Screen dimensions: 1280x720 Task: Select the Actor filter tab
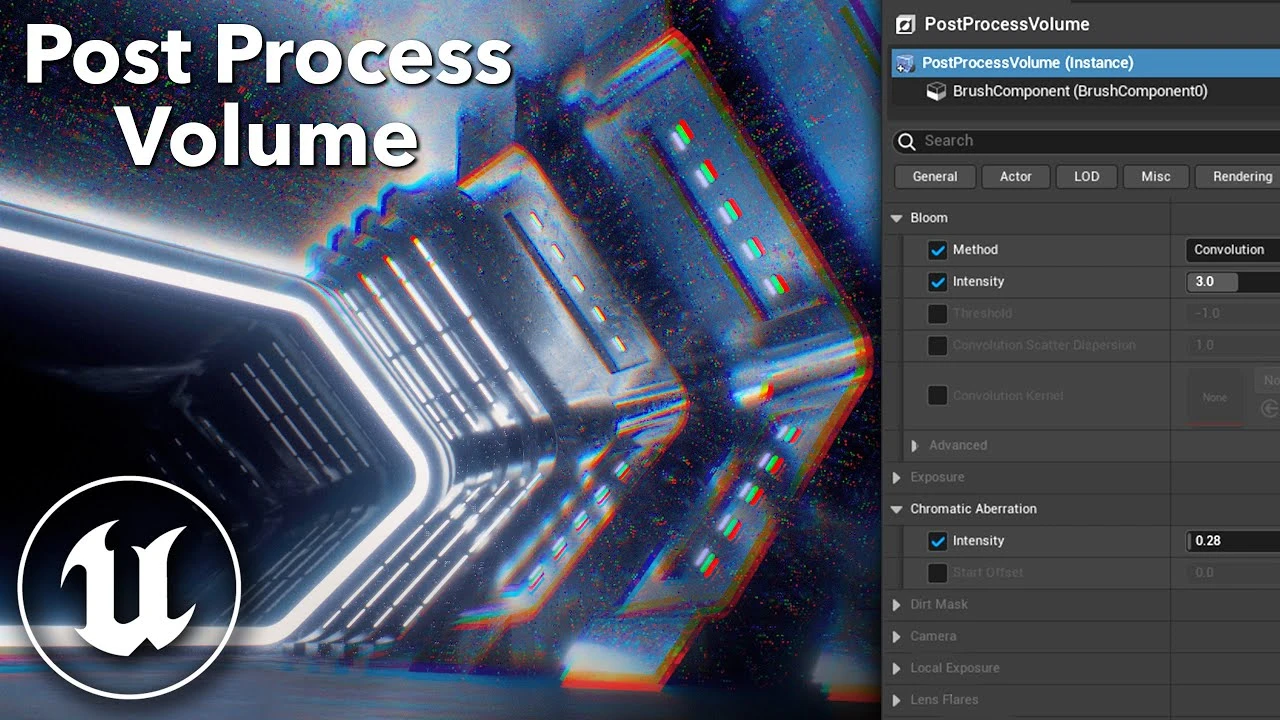[1016, 177]
